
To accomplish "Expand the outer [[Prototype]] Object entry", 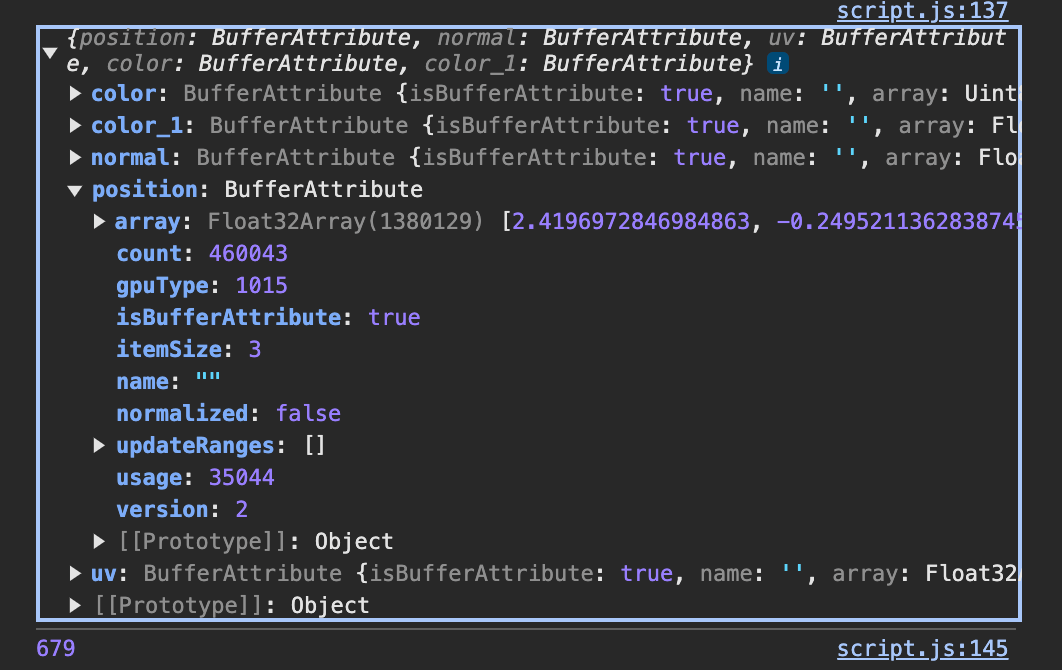I will pyautogui.click(x=75, y=605).
